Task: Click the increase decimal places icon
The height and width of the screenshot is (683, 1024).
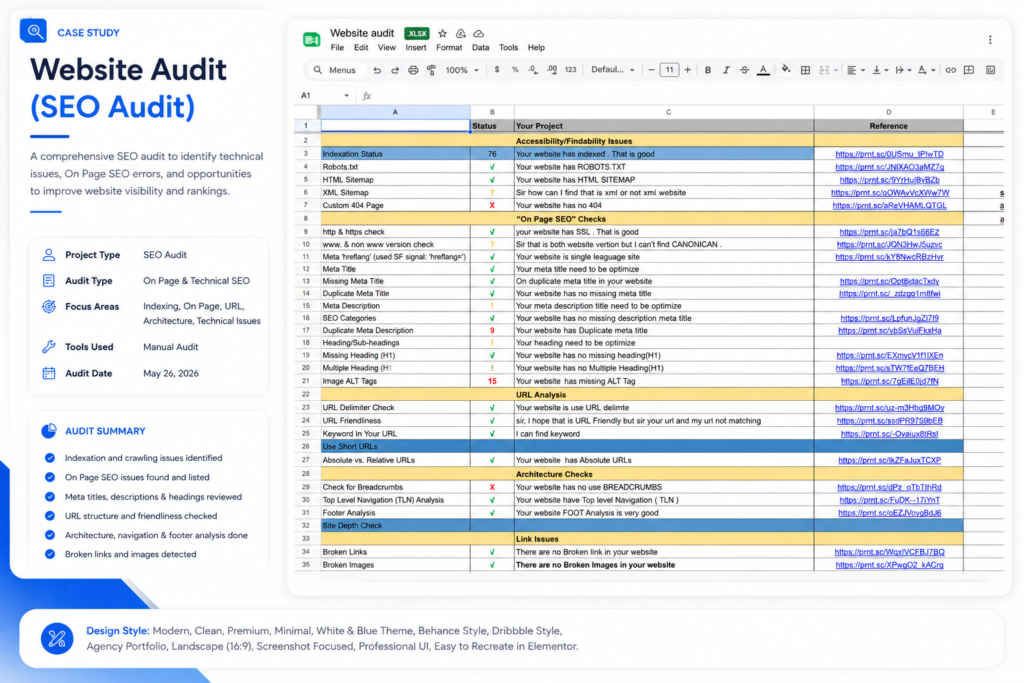Action: tap(552, 70)
